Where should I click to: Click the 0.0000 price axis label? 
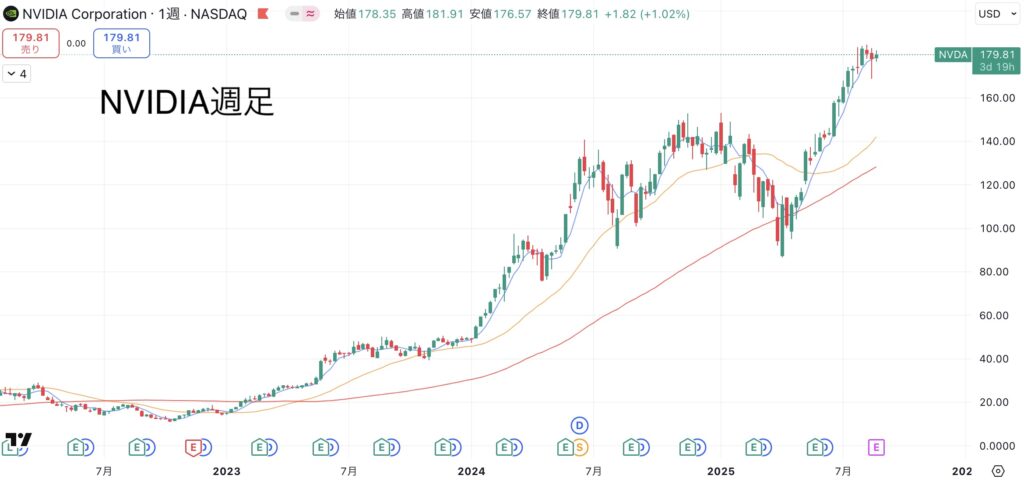click(995, 446)
